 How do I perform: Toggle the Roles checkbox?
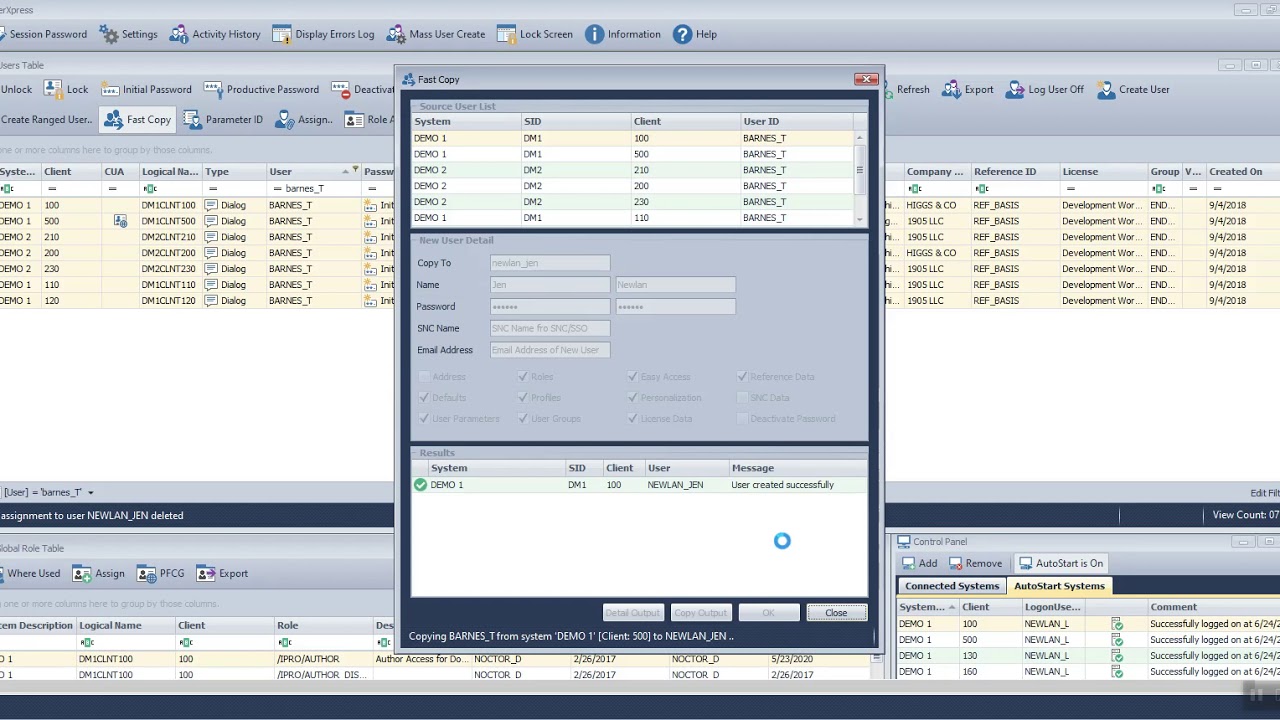tap(523, 377)
